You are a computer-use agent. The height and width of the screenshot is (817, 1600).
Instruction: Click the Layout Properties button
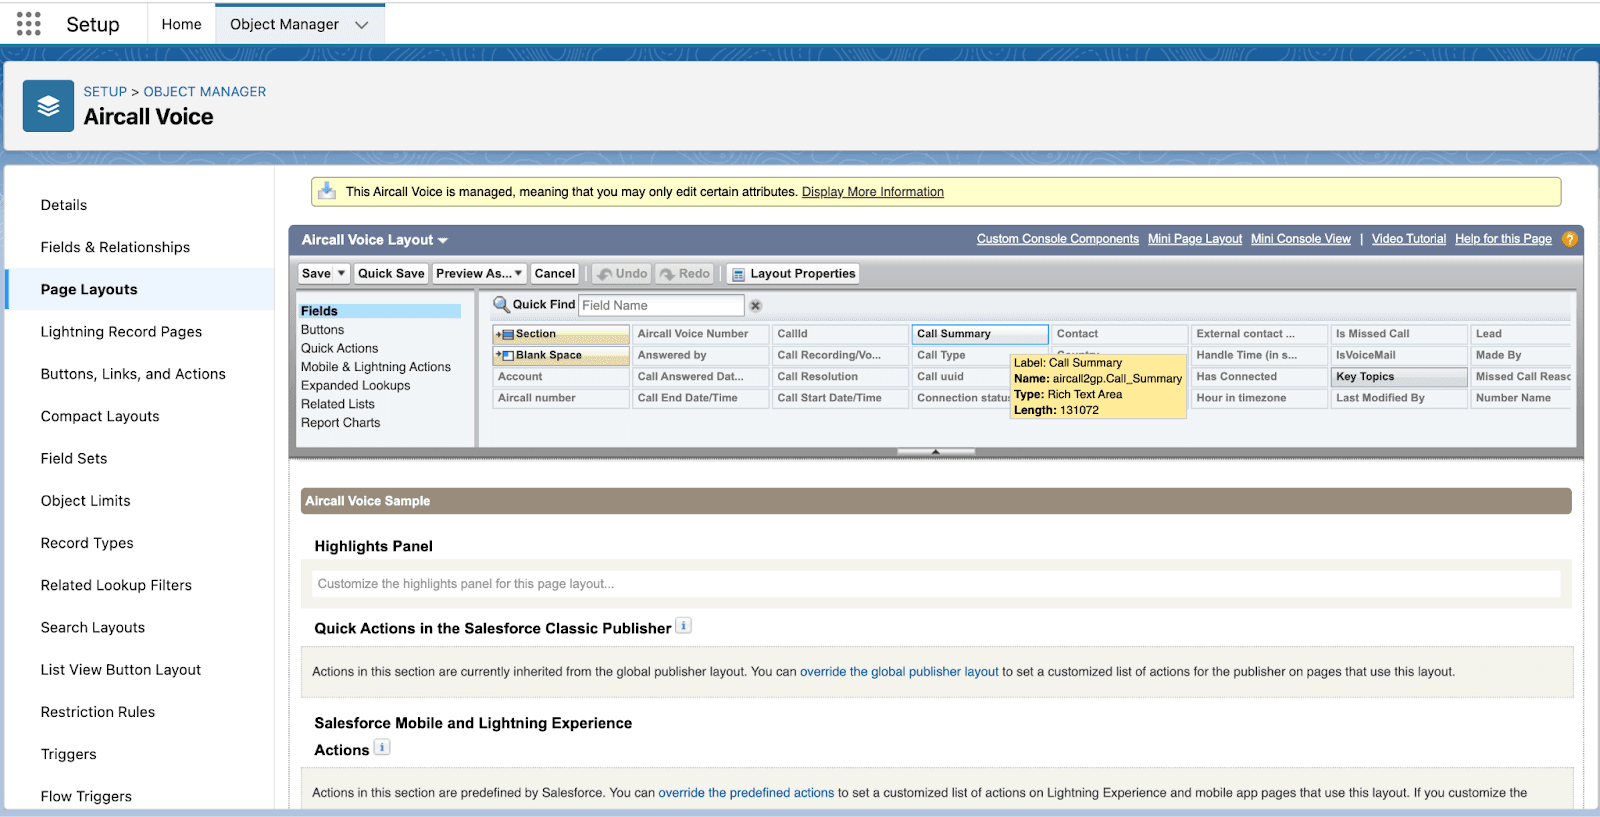coord(793,273)
